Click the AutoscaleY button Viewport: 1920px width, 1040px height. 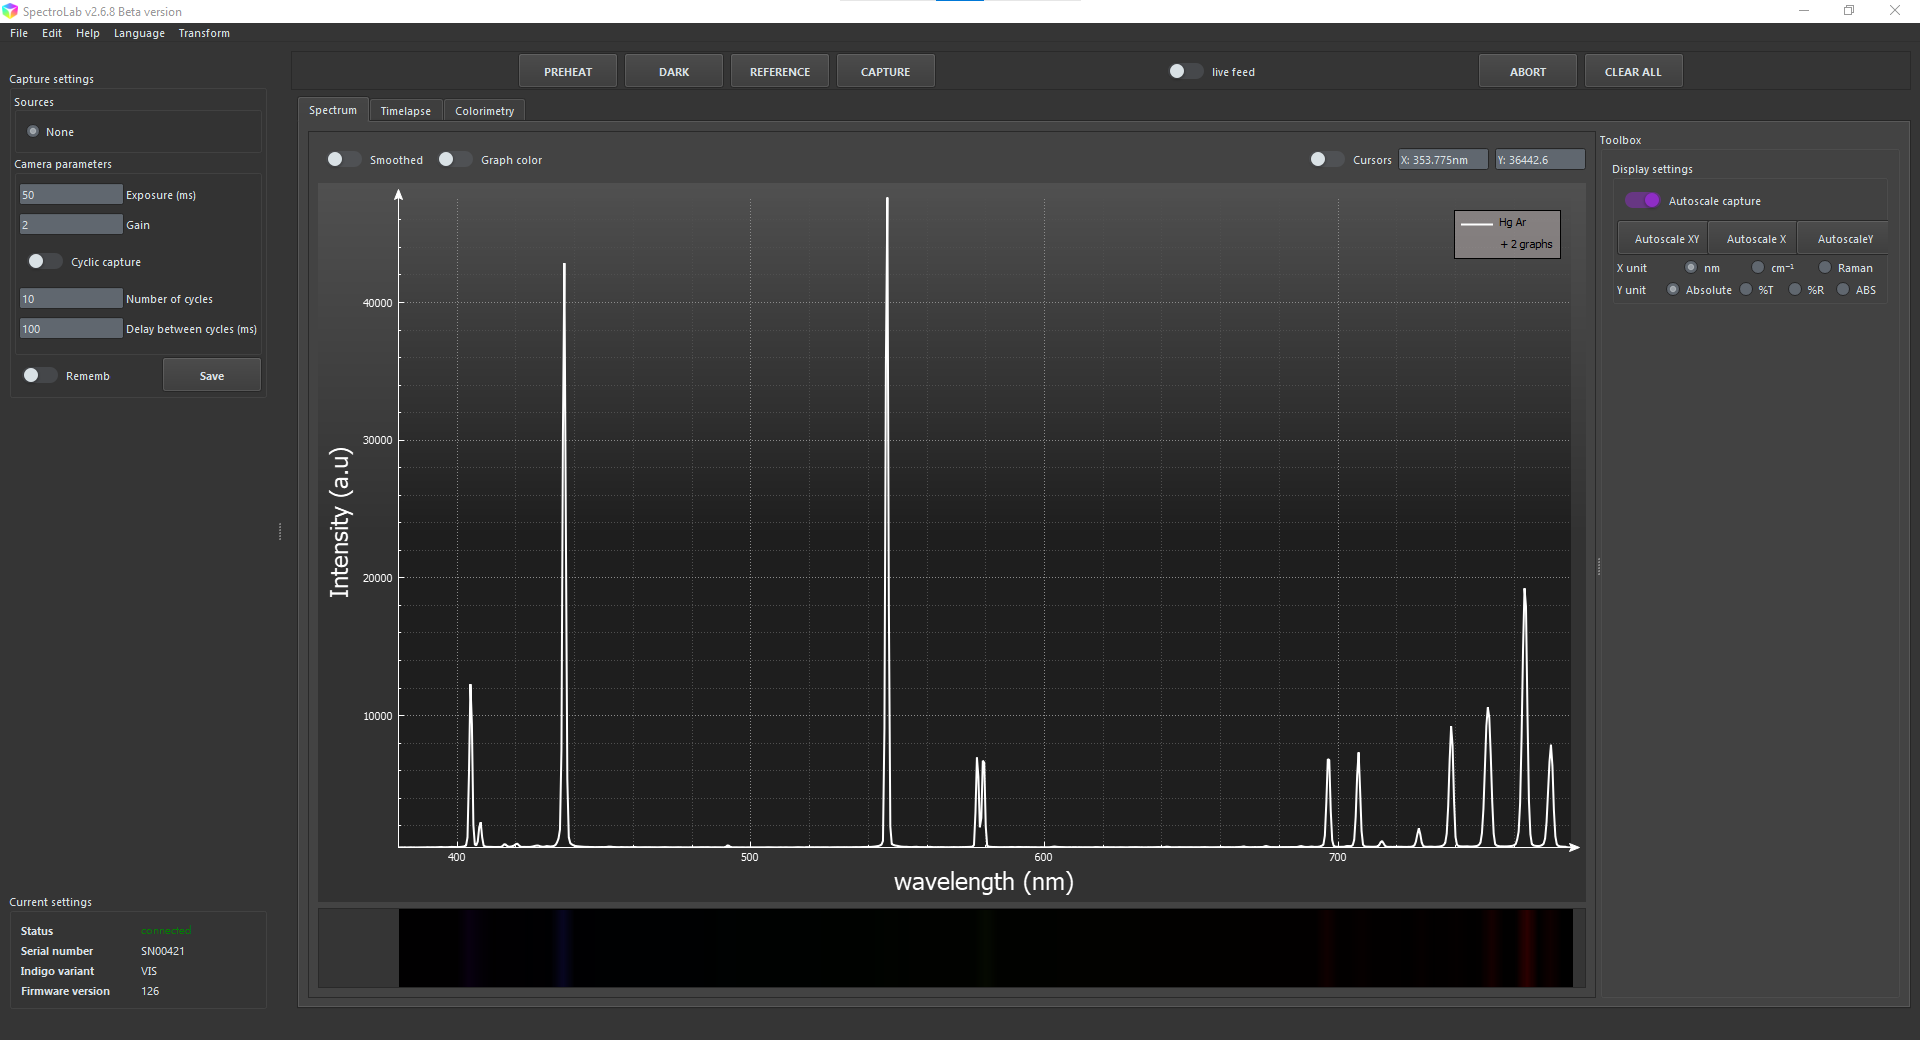click(x=1845, y=239)
